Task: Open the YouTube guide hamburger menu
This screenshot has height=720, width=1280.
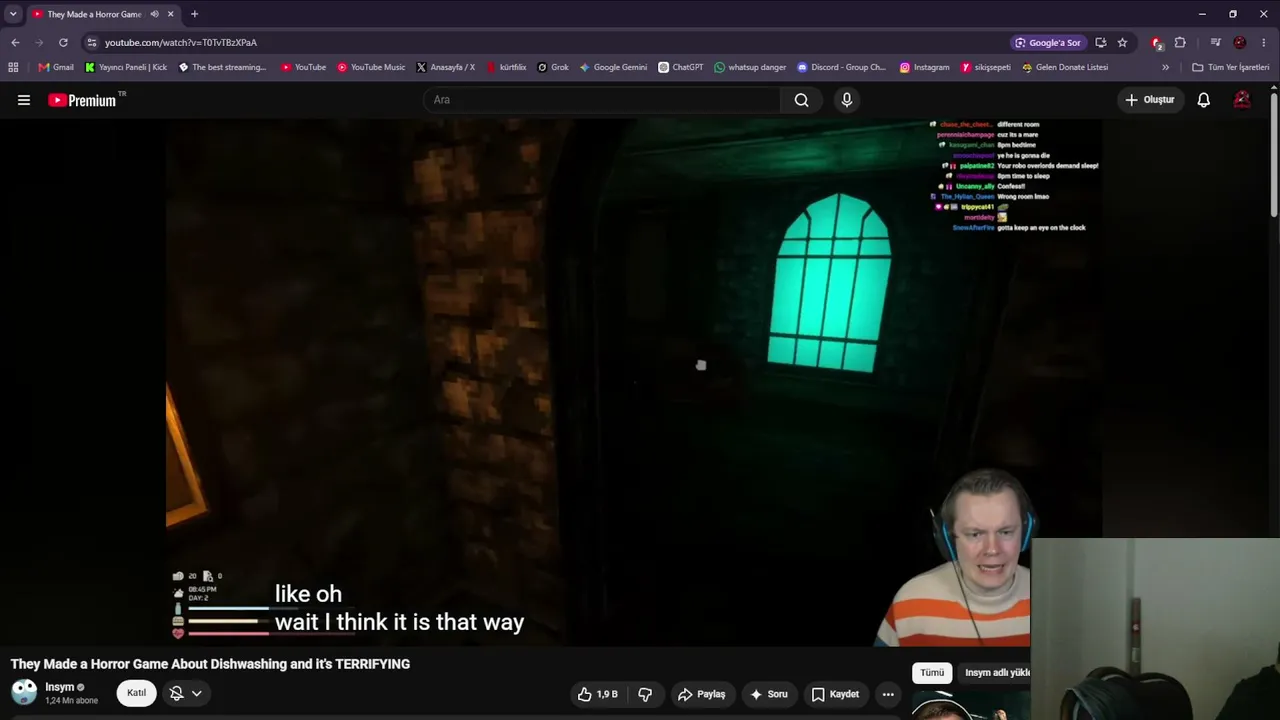Action: coord(24,100)
